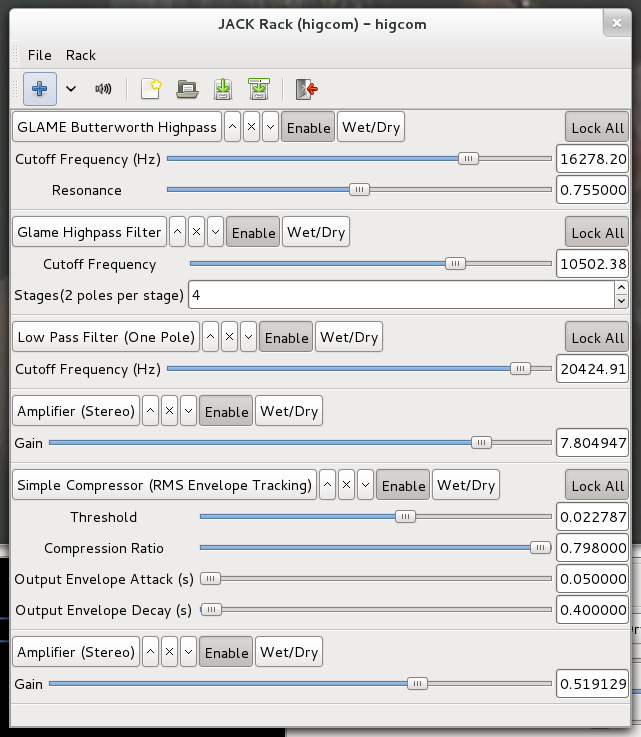Move Simple Compressor plugin down
This screenshot has width=641, height=737.
pyautogui.click(x=365, y=485)
